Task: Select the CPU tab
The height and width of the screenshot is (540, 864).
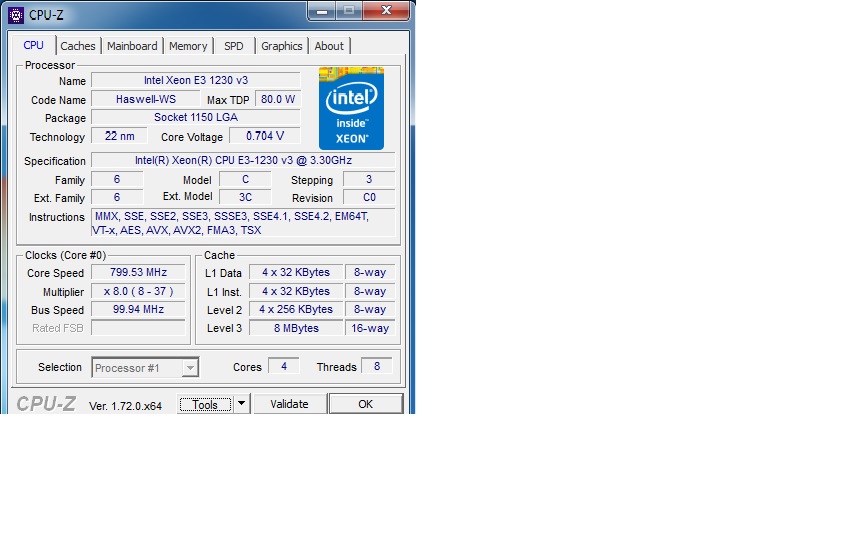Action: click(x=33, y=45)
